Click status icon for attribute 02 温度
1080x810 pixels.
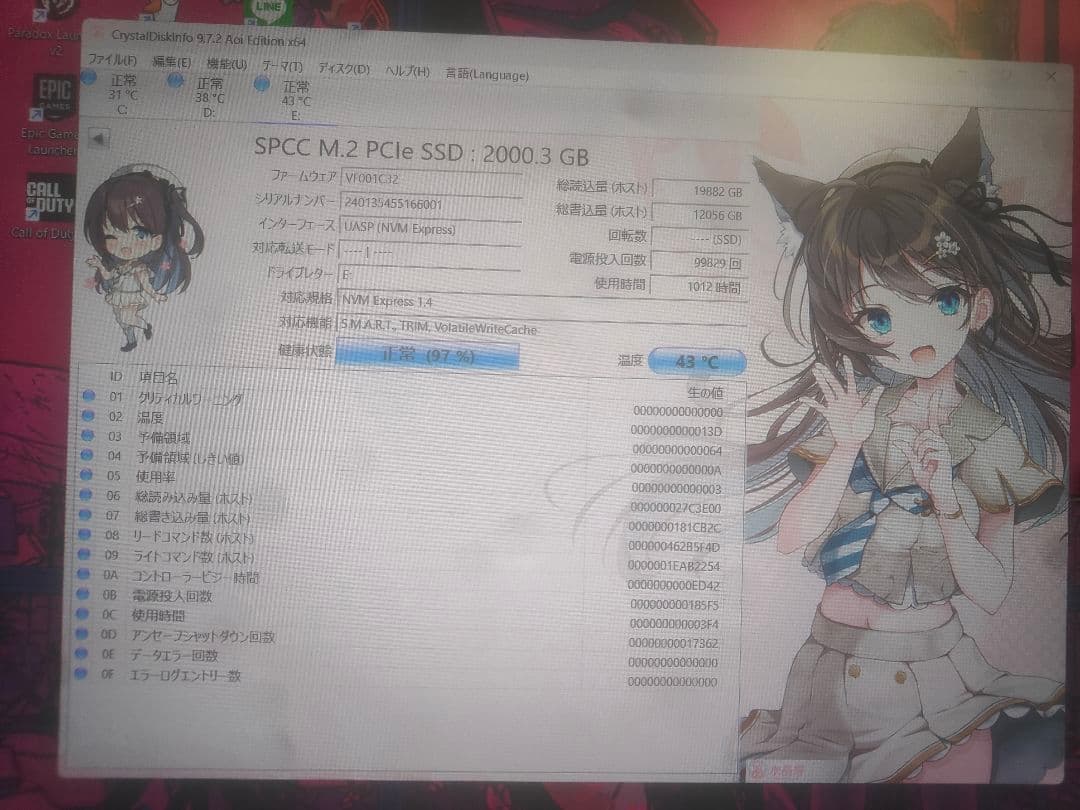(87, 415)
